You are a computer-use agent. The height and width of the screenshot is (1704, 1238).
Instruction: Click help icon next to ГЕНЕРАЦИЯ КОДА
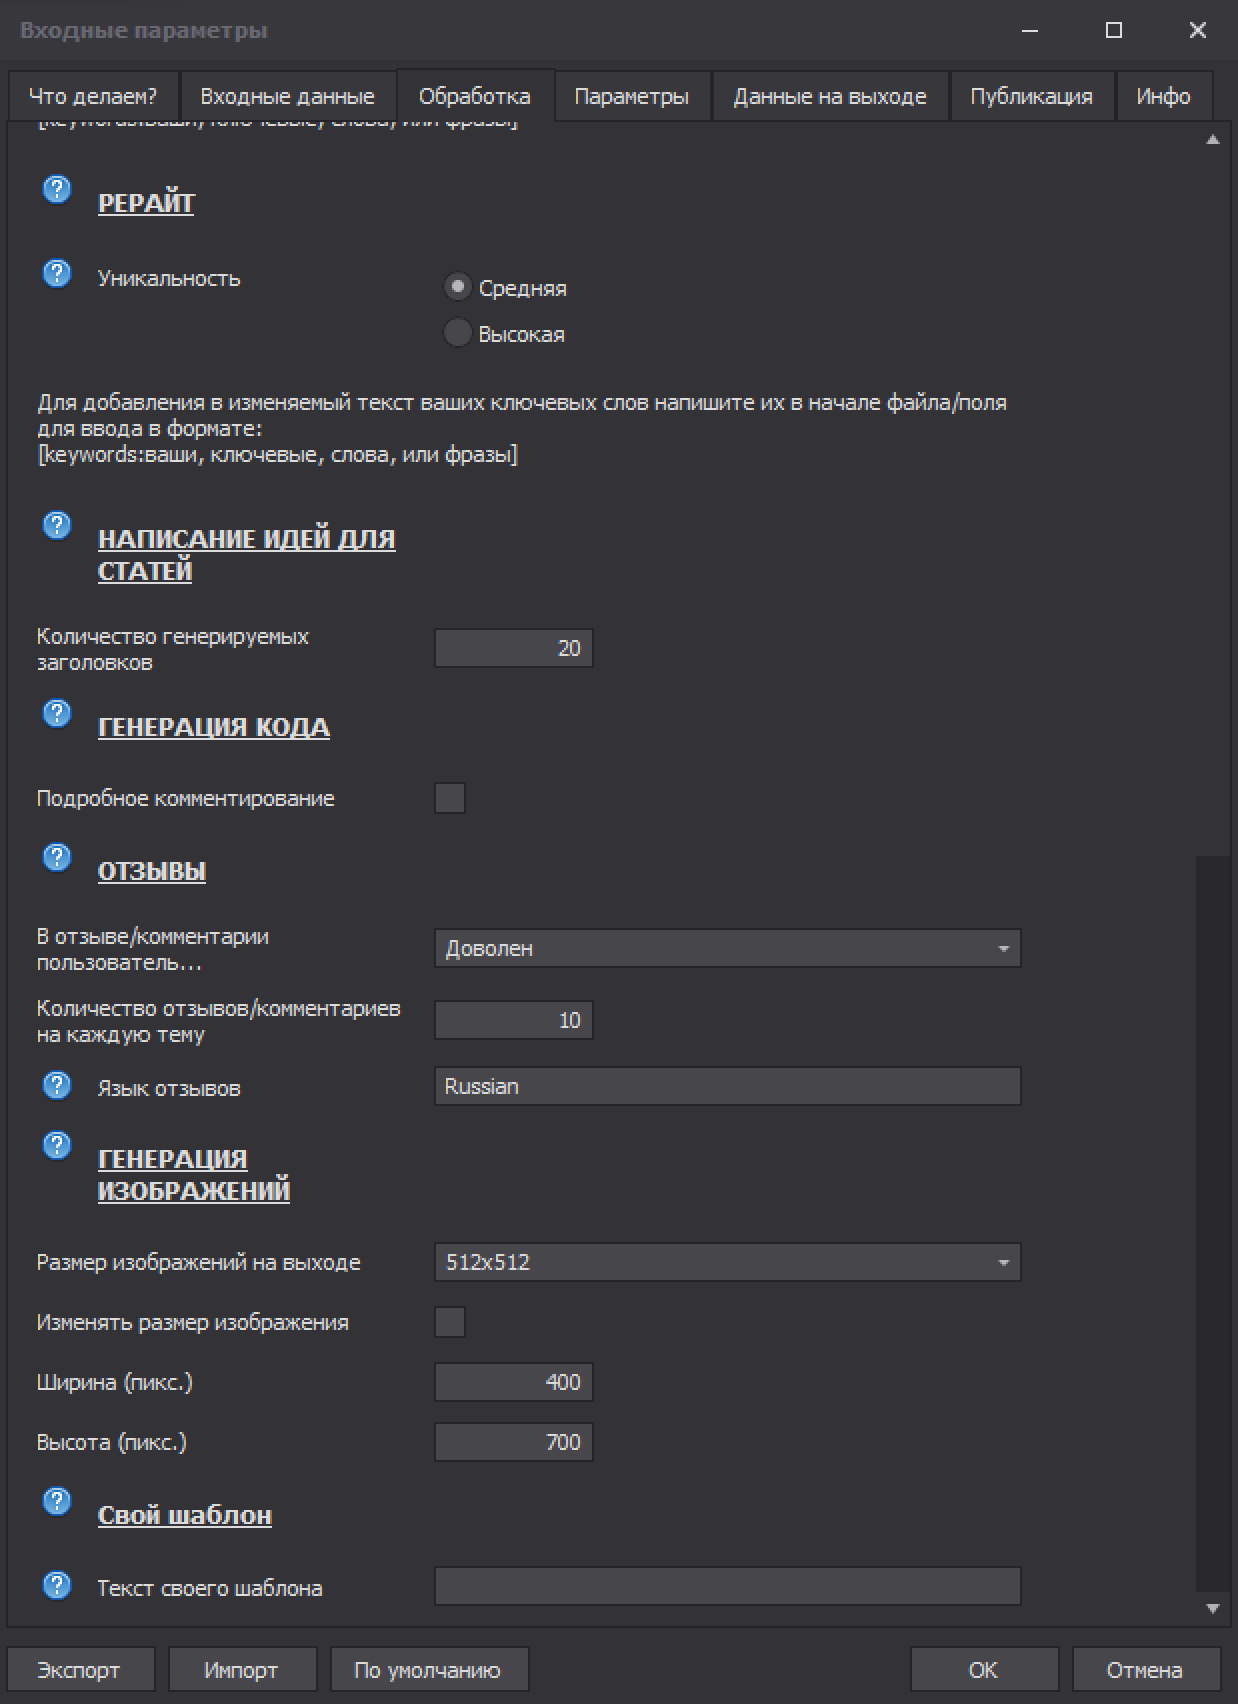pos(57,713)
